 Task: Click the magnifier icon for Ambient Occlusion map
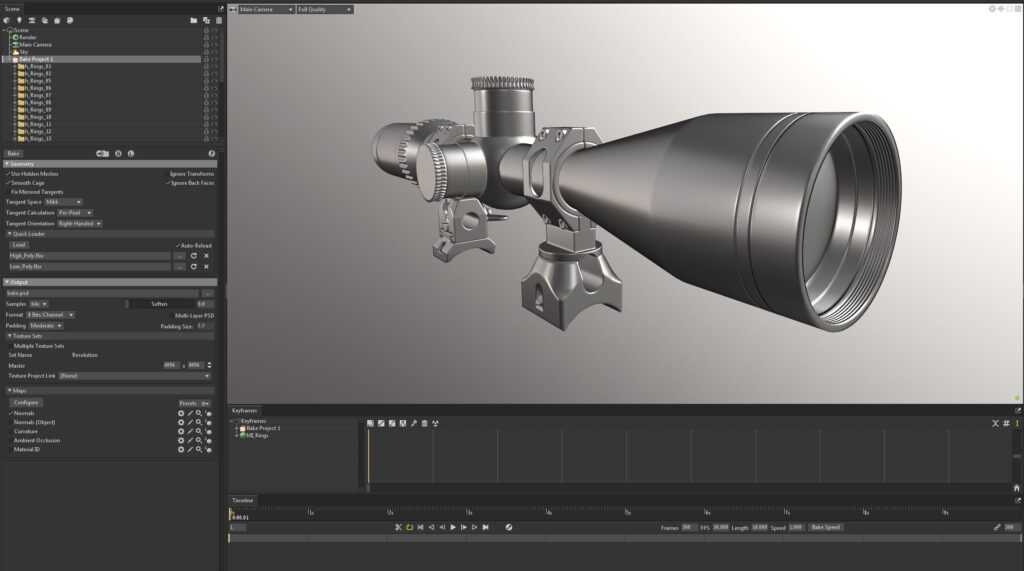(x=199, y=440)
